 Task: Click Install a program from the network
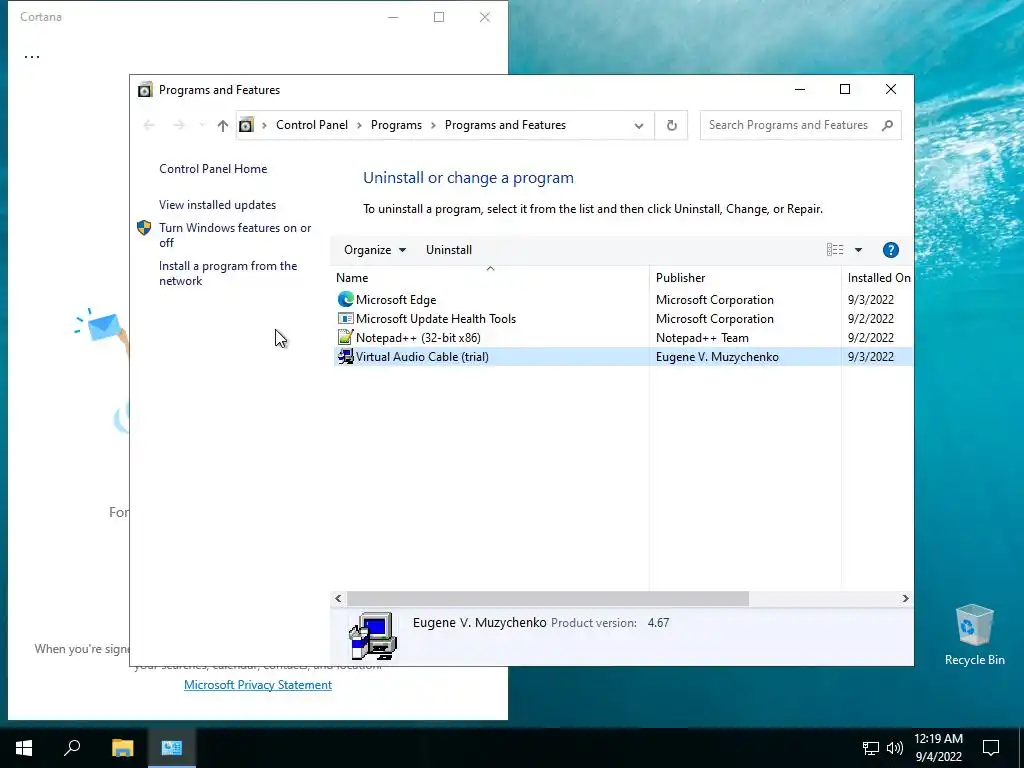(x=228, y=274)
